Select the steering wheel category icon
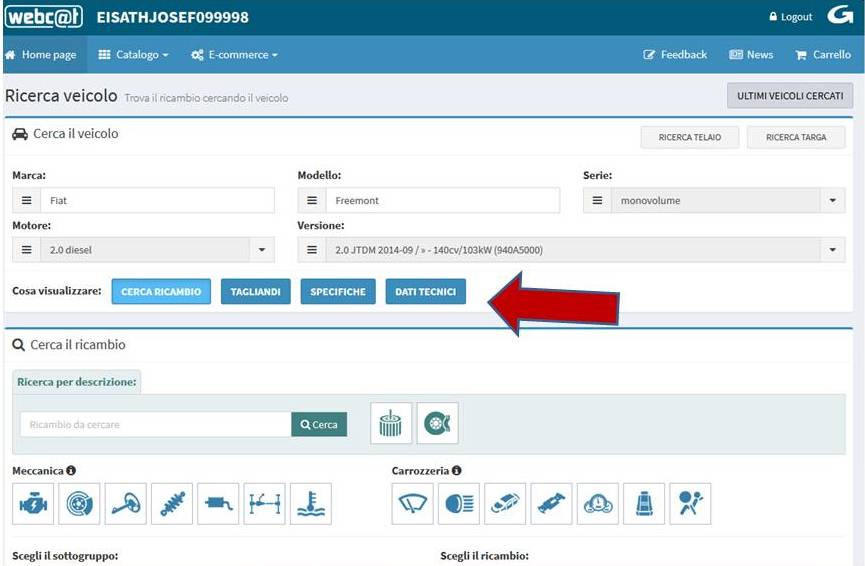The image size is (865, 566). pos(126,504)
